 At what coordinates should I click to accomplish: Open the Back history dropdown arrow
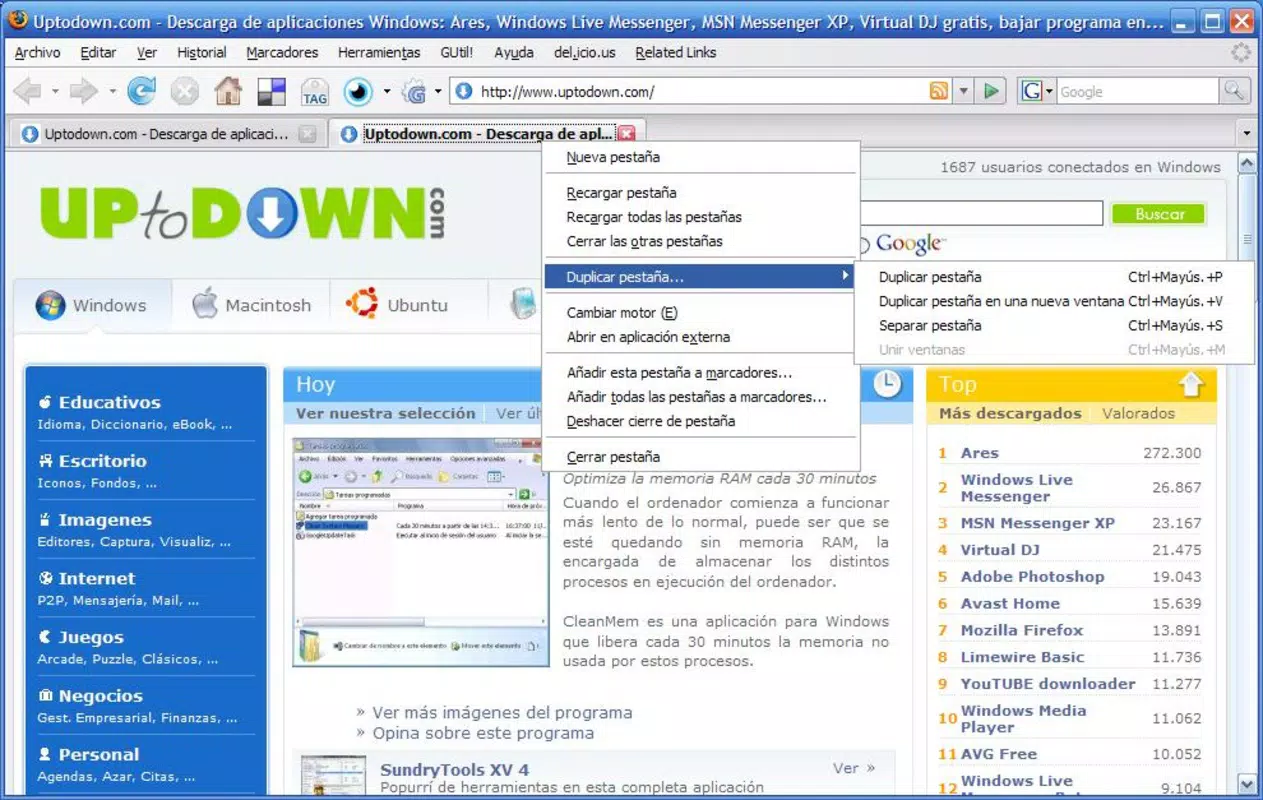point(55,92)
